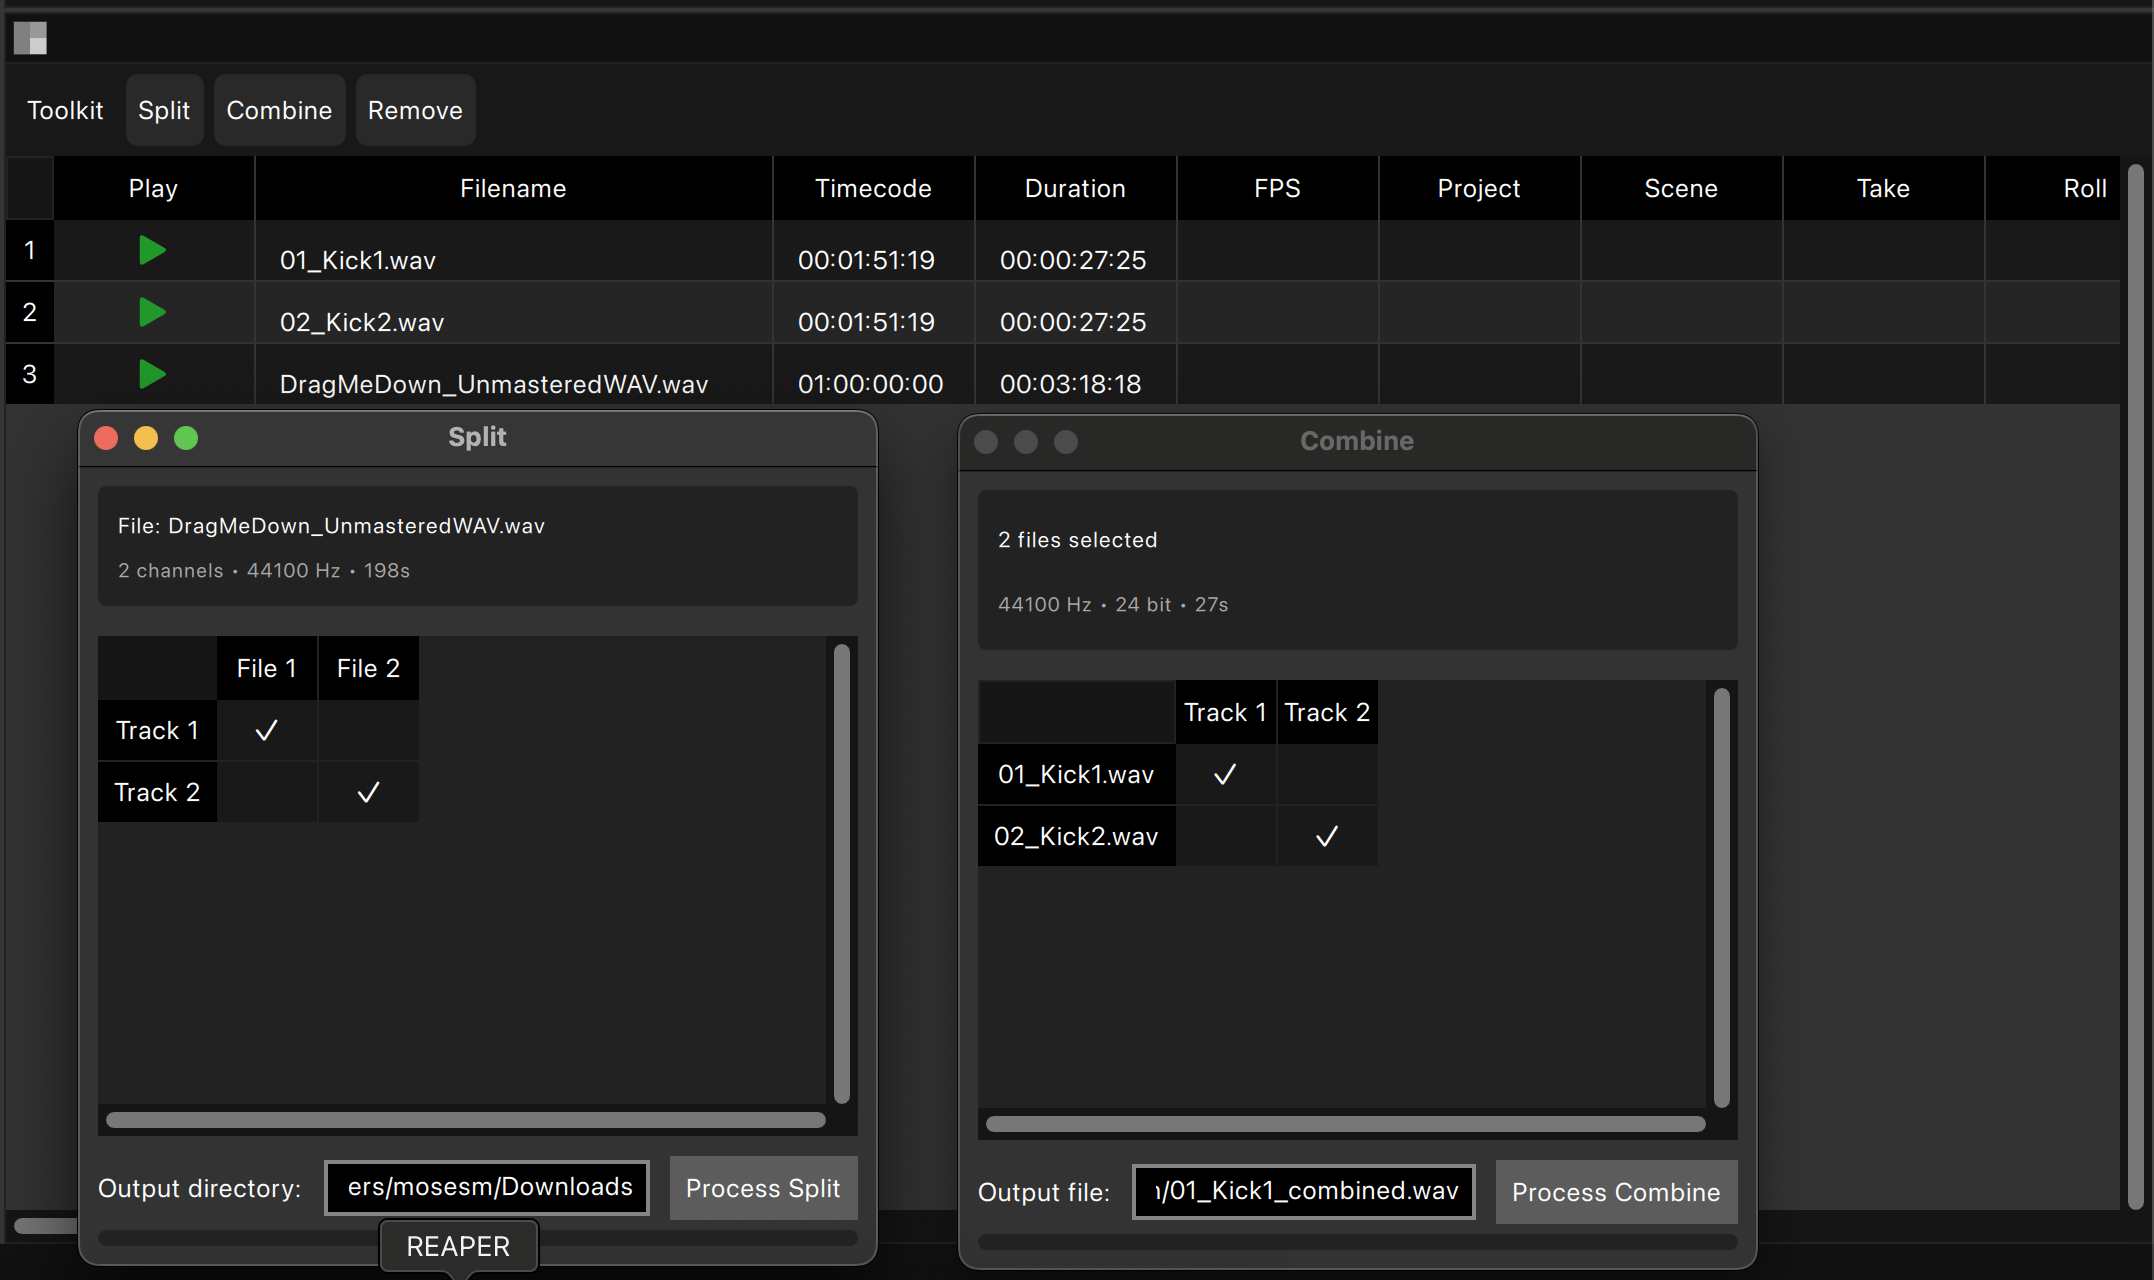Click the output directory field
Viewport: 2154px width, 1280px height.
487,1187
